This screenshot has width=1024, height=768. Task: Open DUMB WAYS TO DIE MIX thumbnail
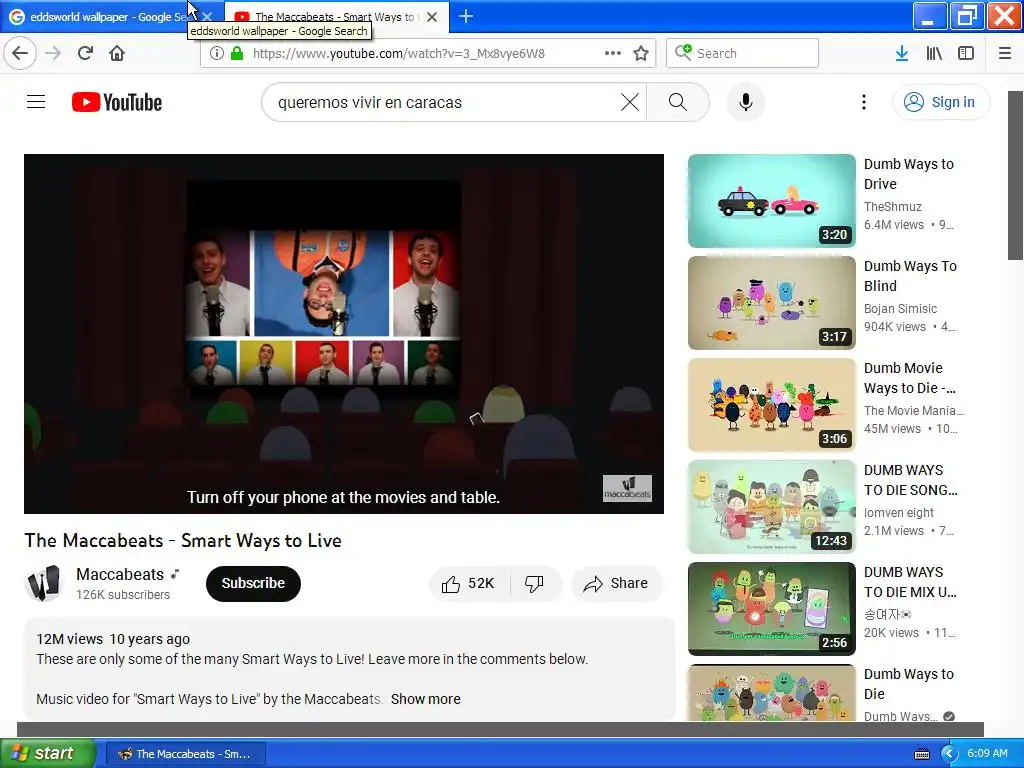[772, 609]
